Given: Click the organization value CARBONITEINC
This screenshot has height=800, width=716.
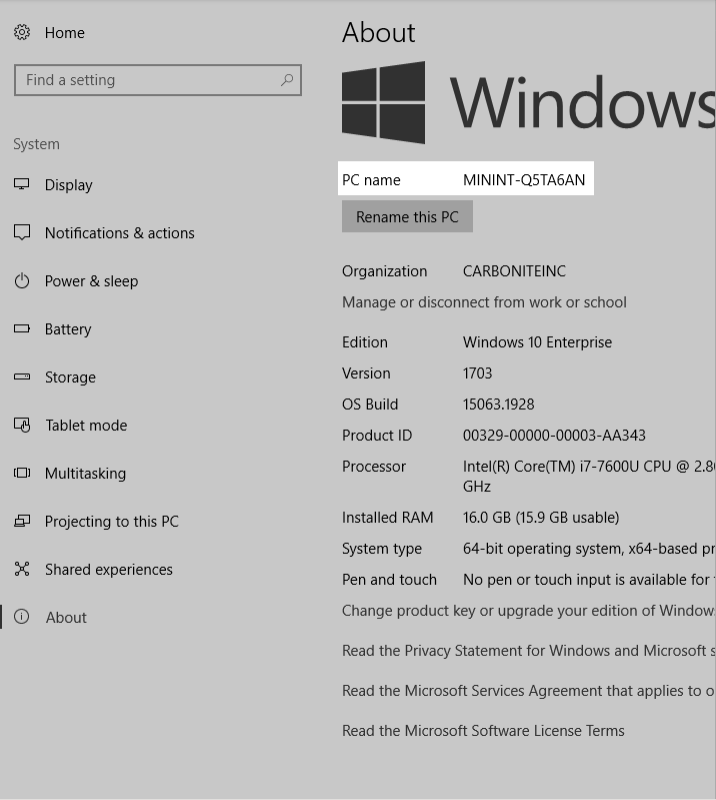Looking at the screenshot, I should pos(514,271).
